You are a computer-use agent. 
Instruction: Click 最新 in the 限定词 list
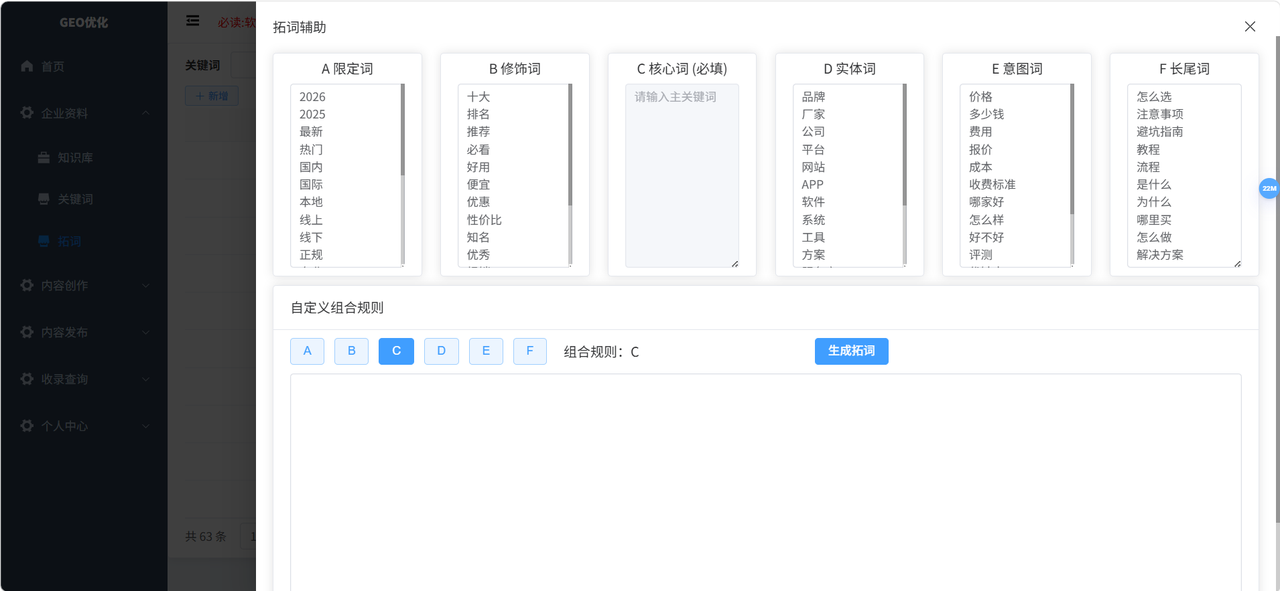(311, 132)
